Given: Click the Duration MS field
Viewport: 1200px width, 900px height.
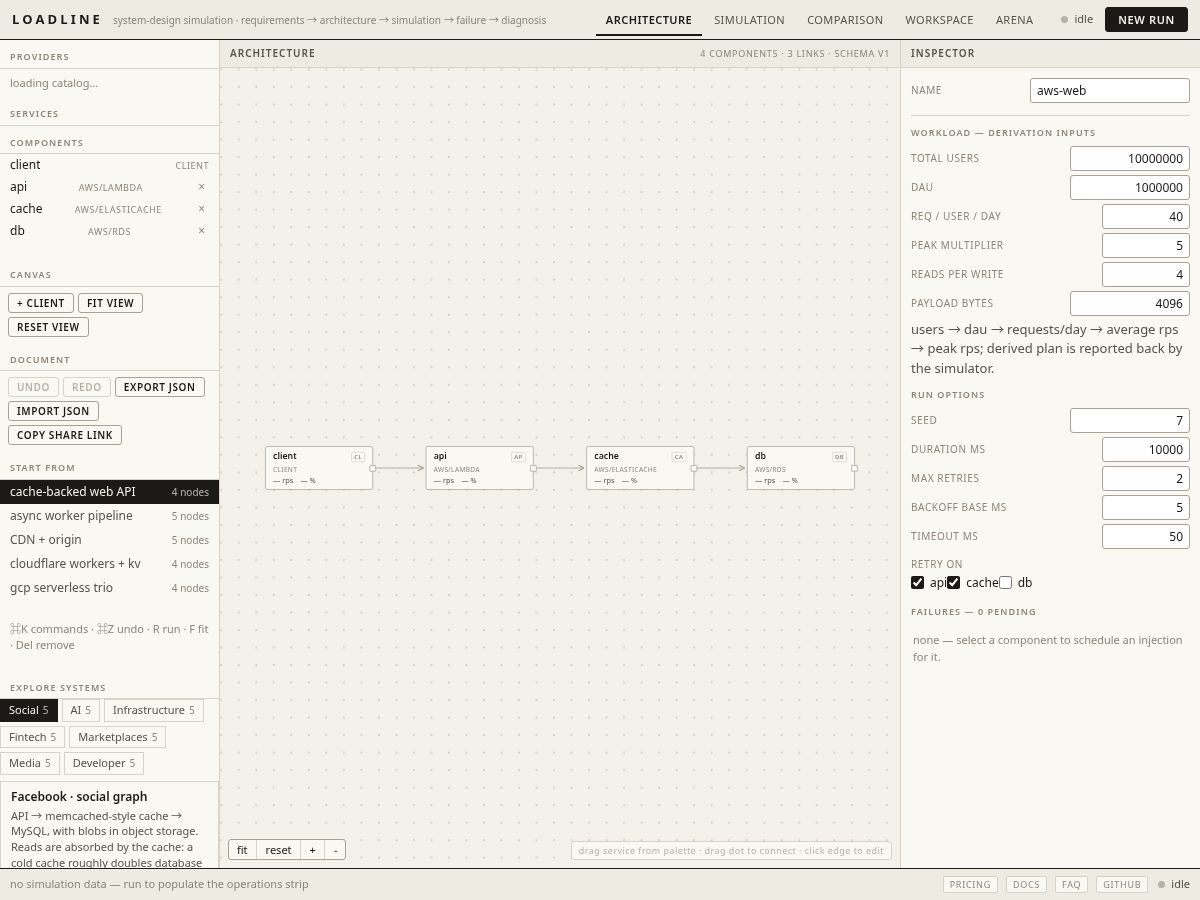Looking at the screenshot, I should 1146,449.
